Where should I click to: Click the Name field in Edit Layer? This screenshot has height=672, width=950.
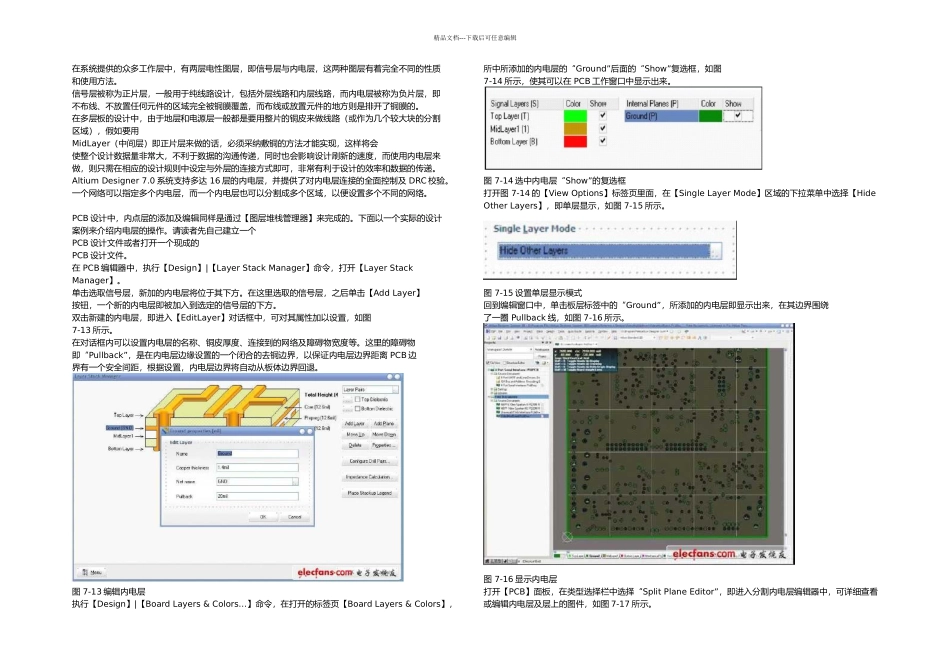257,453
